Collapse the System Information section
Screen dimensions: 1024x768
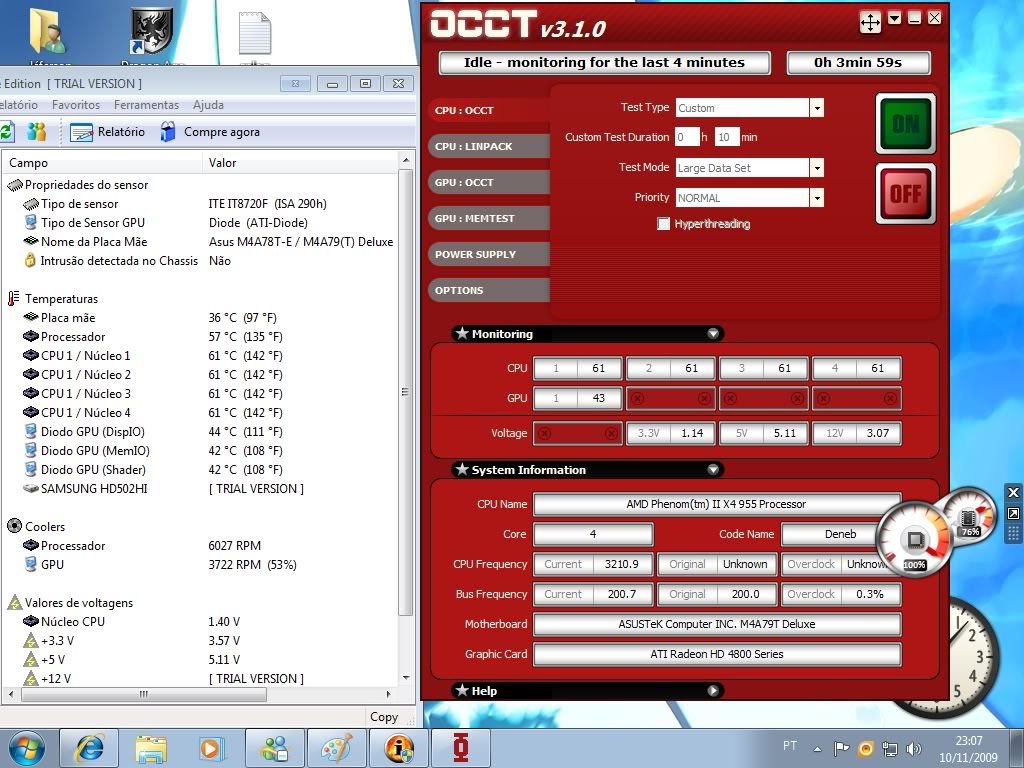tap(713, 470)
